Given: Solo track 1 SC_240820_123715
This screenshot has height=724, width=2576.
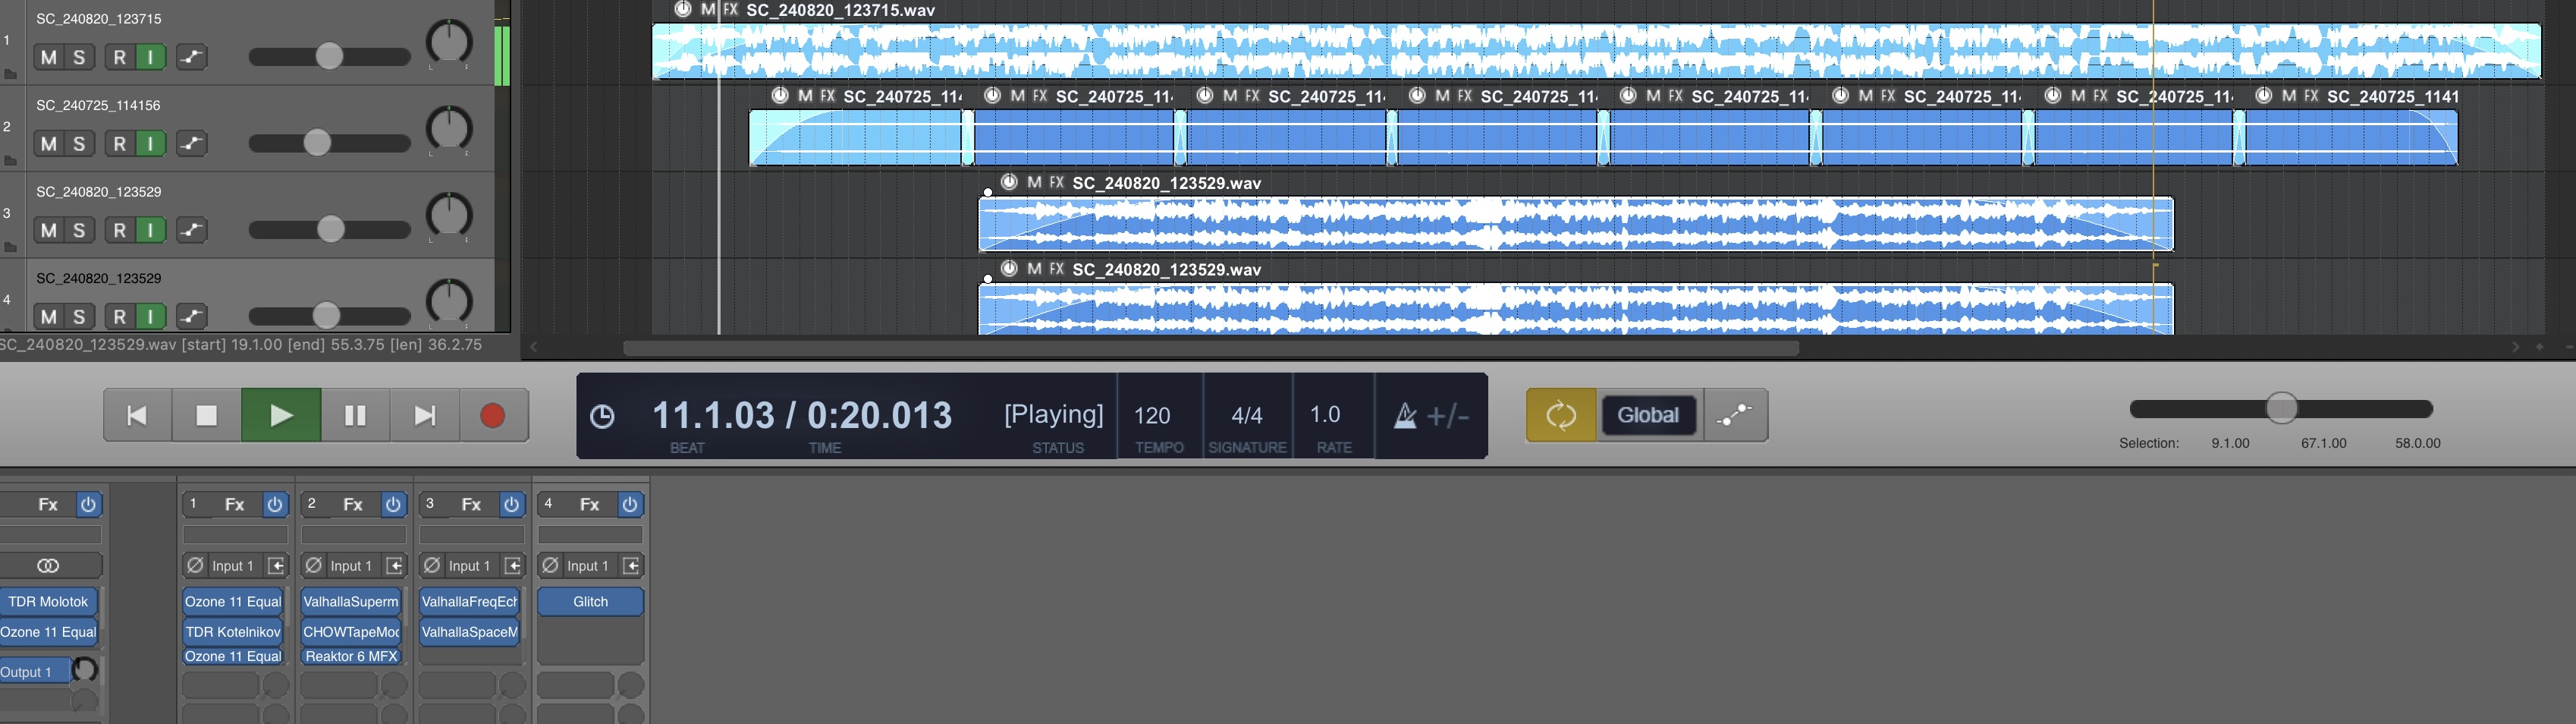Looking at the screenshot, I should (79, 57).
